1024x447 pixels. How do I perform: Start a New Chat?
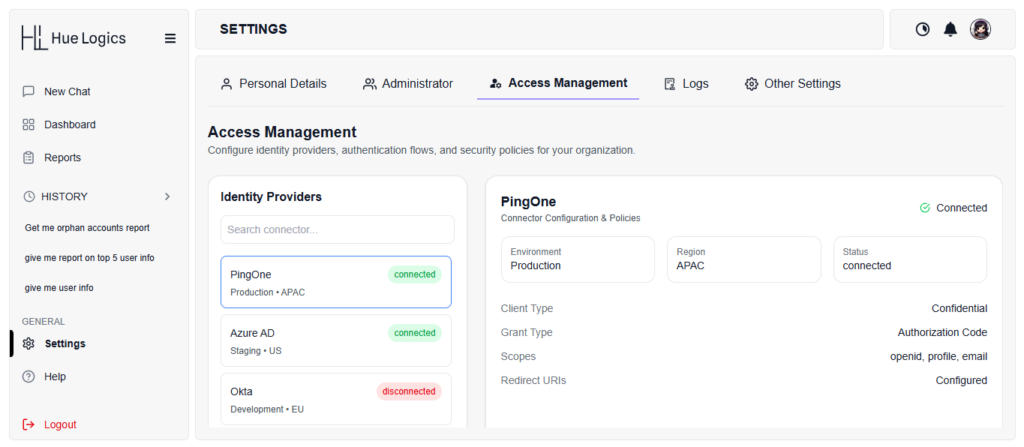point(67,92)
